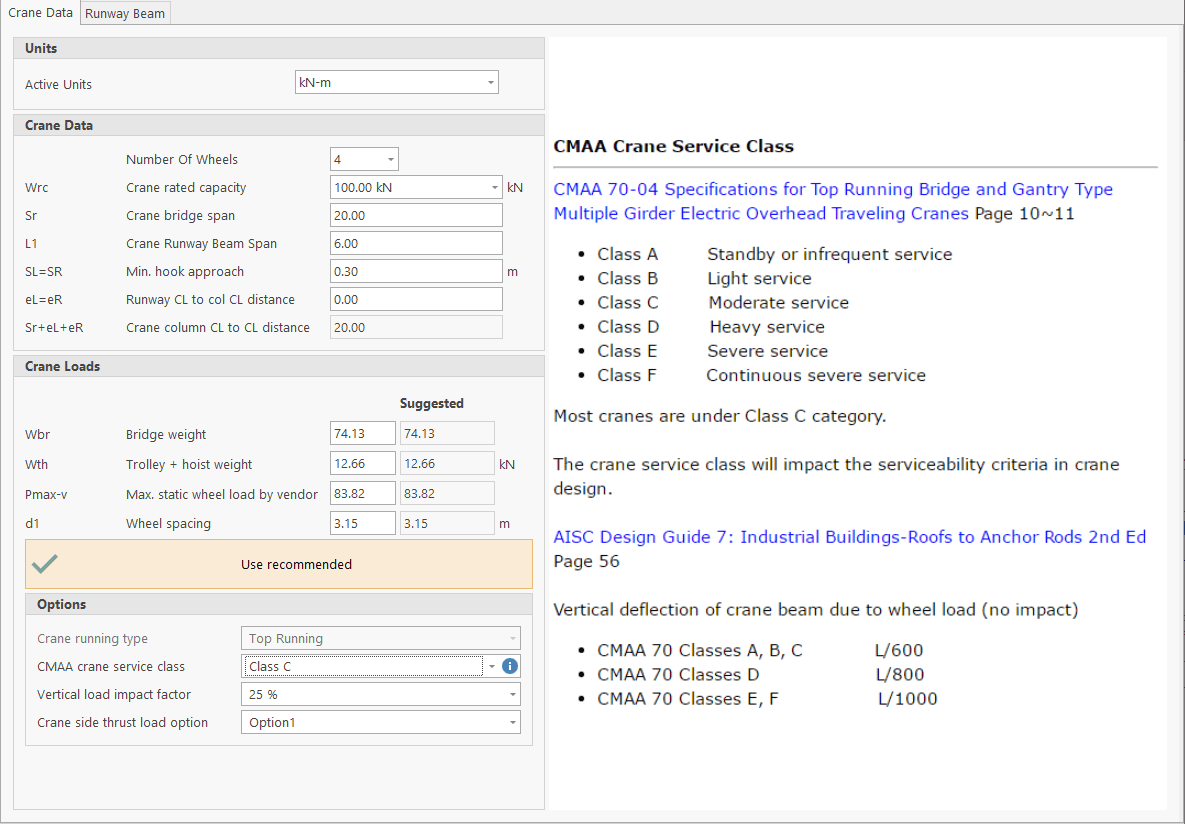Click the Runway CL to col CL distance field

(x=415, y=299)
